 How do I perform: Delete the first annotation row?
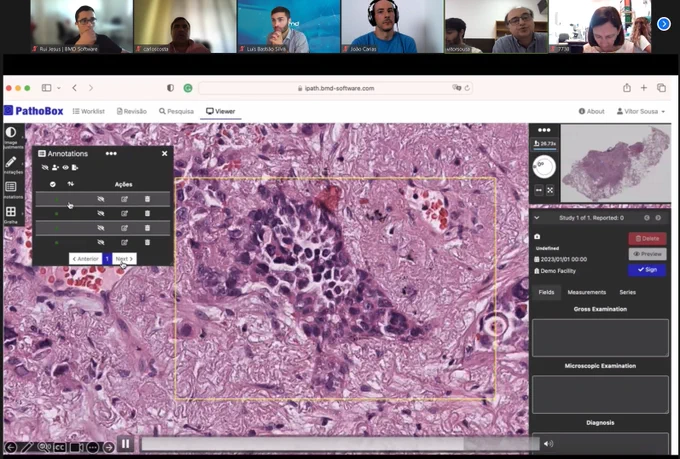coord(147,199)
